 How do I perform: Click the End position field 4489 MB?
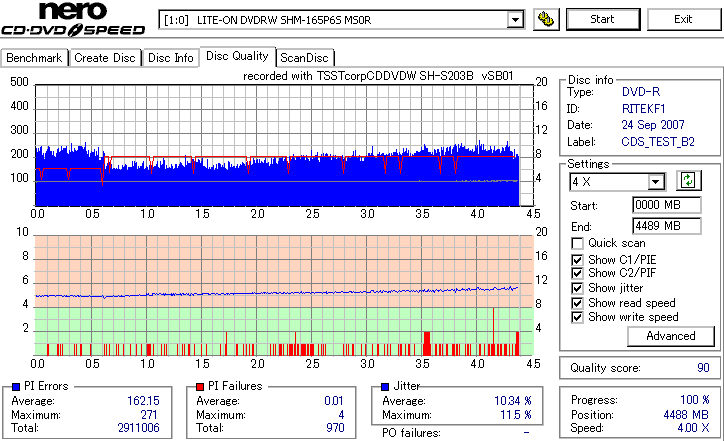click(666, 226)
